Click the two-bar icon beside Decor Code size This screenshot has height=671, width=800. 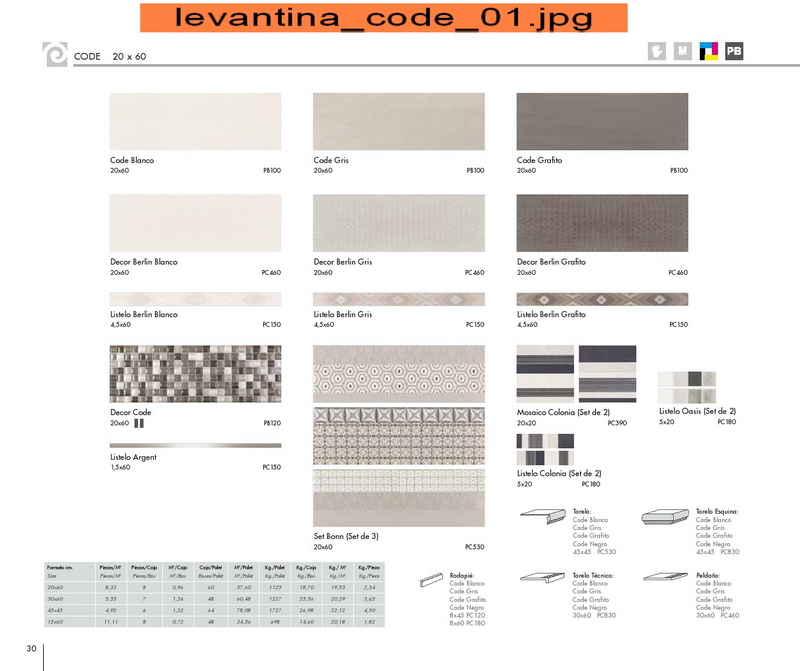[139, 423]
